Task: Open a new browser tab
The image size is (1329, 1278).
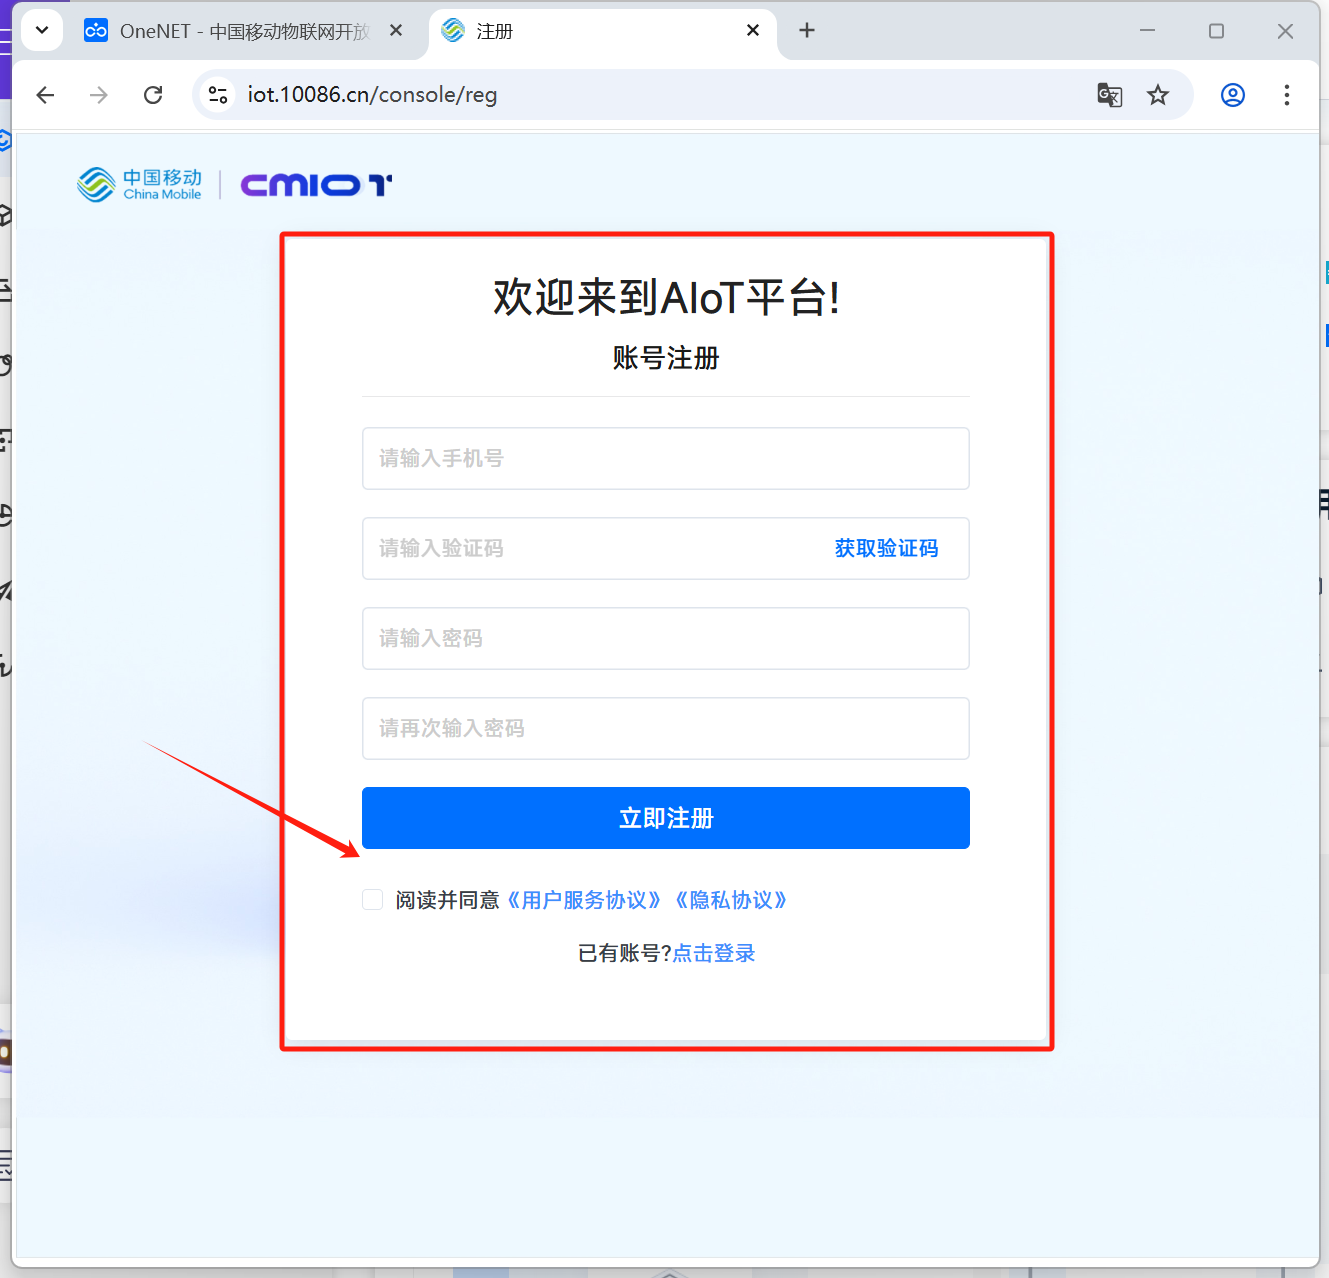Action: click(x=807, y=30)
